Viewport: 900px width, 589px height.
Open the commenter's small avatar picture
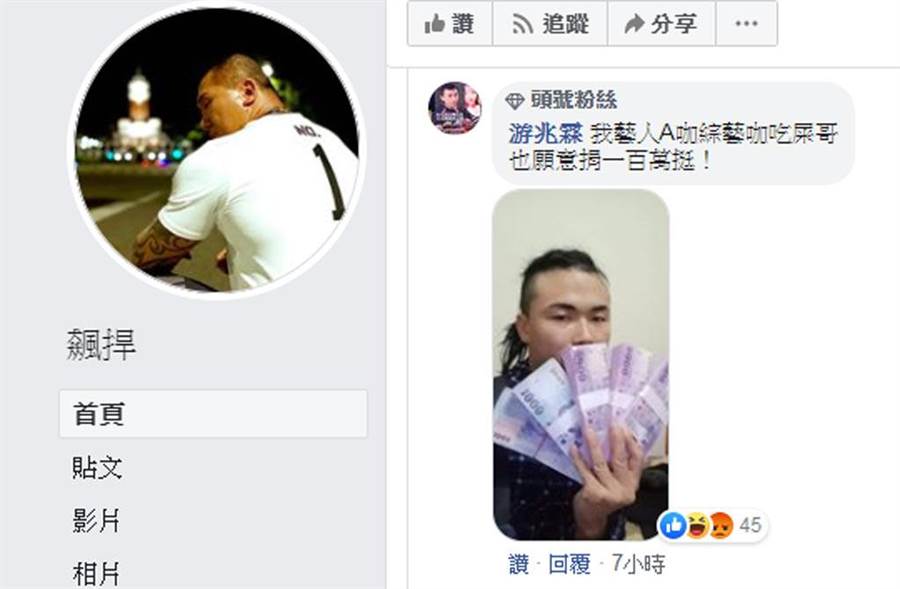click(455, 107)
